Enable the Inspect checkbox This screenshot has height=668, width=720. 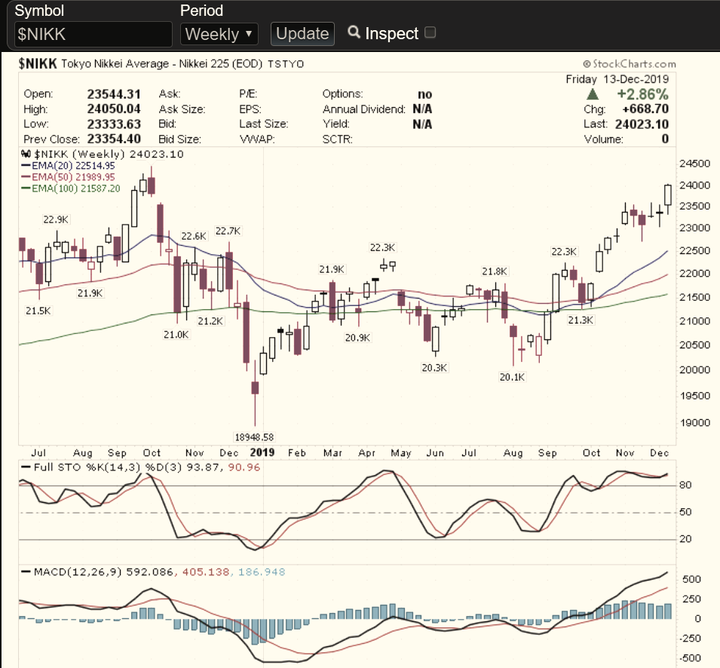430,33
